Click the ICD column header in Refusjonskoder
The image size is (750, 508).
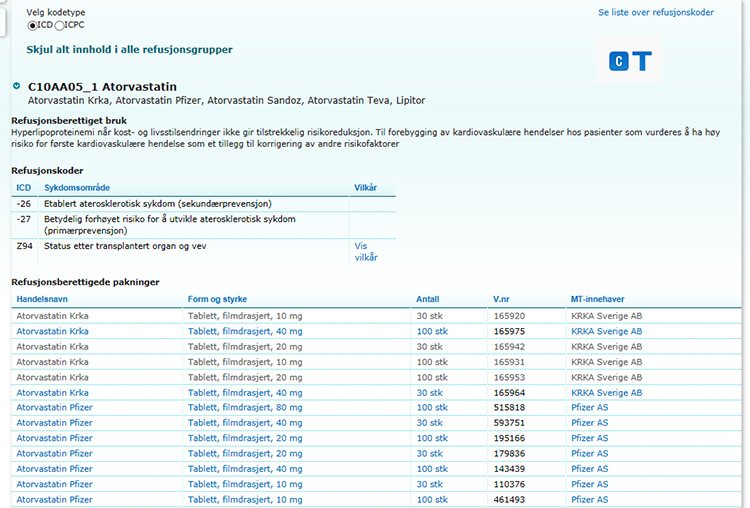coord(23,187)
